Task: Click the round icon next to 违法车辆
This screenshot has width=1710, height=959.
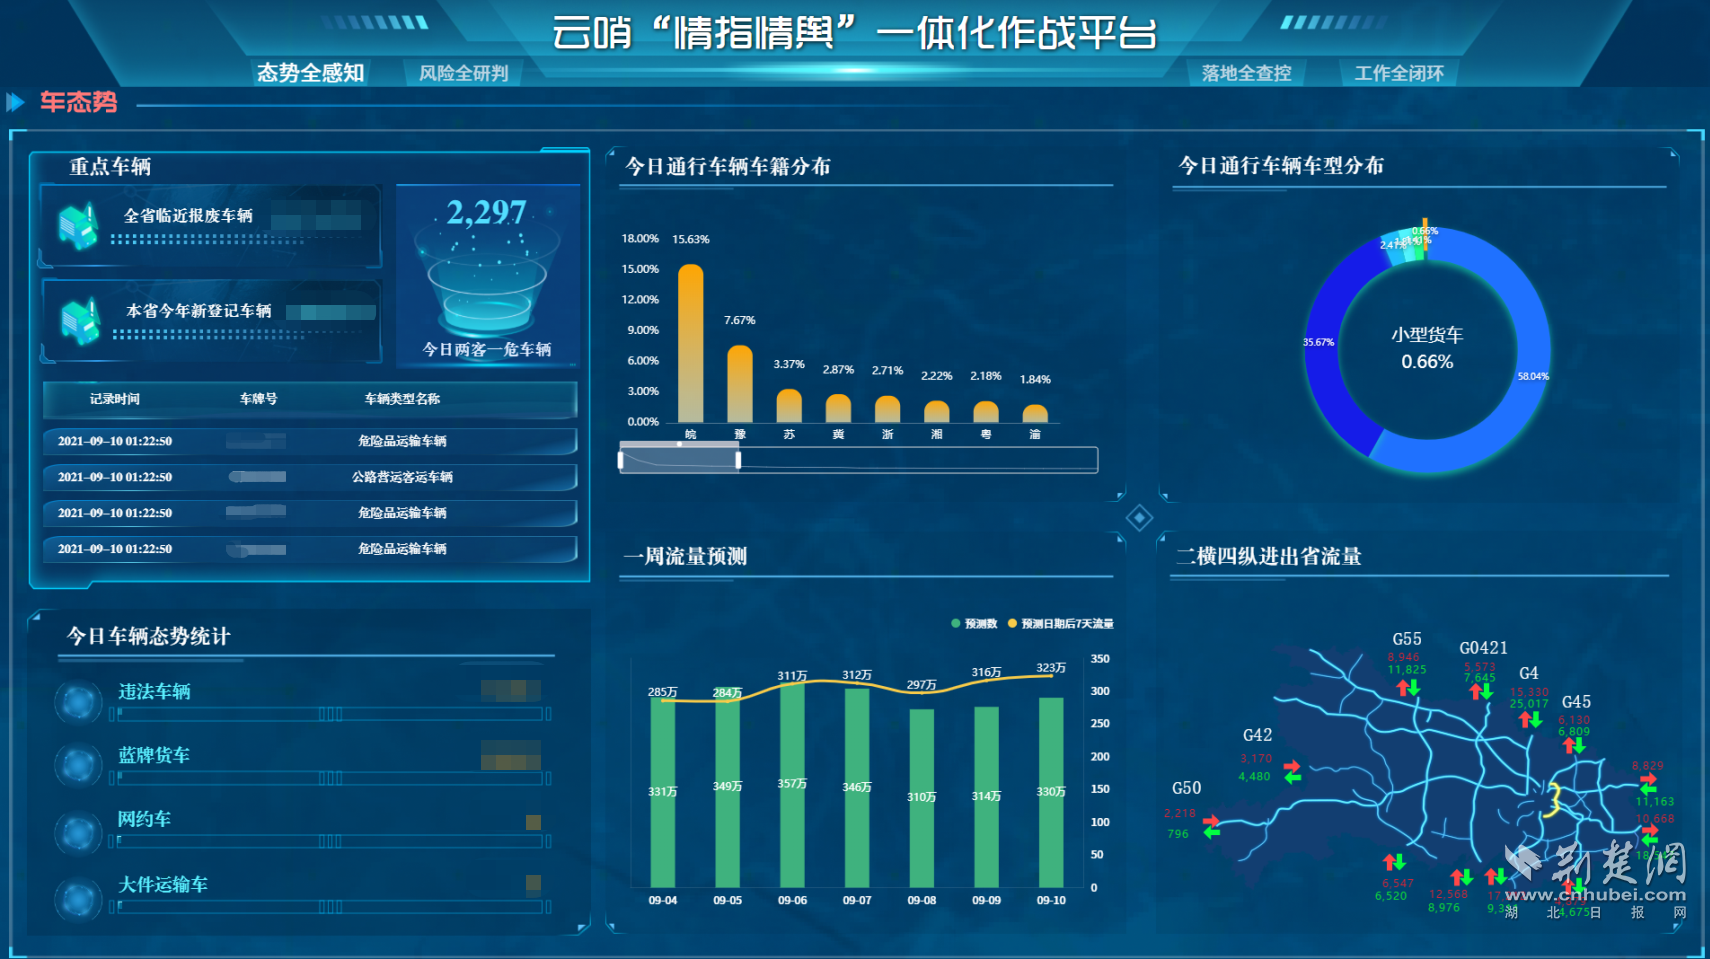Action: pyautogui.click(x=78, y=702)
